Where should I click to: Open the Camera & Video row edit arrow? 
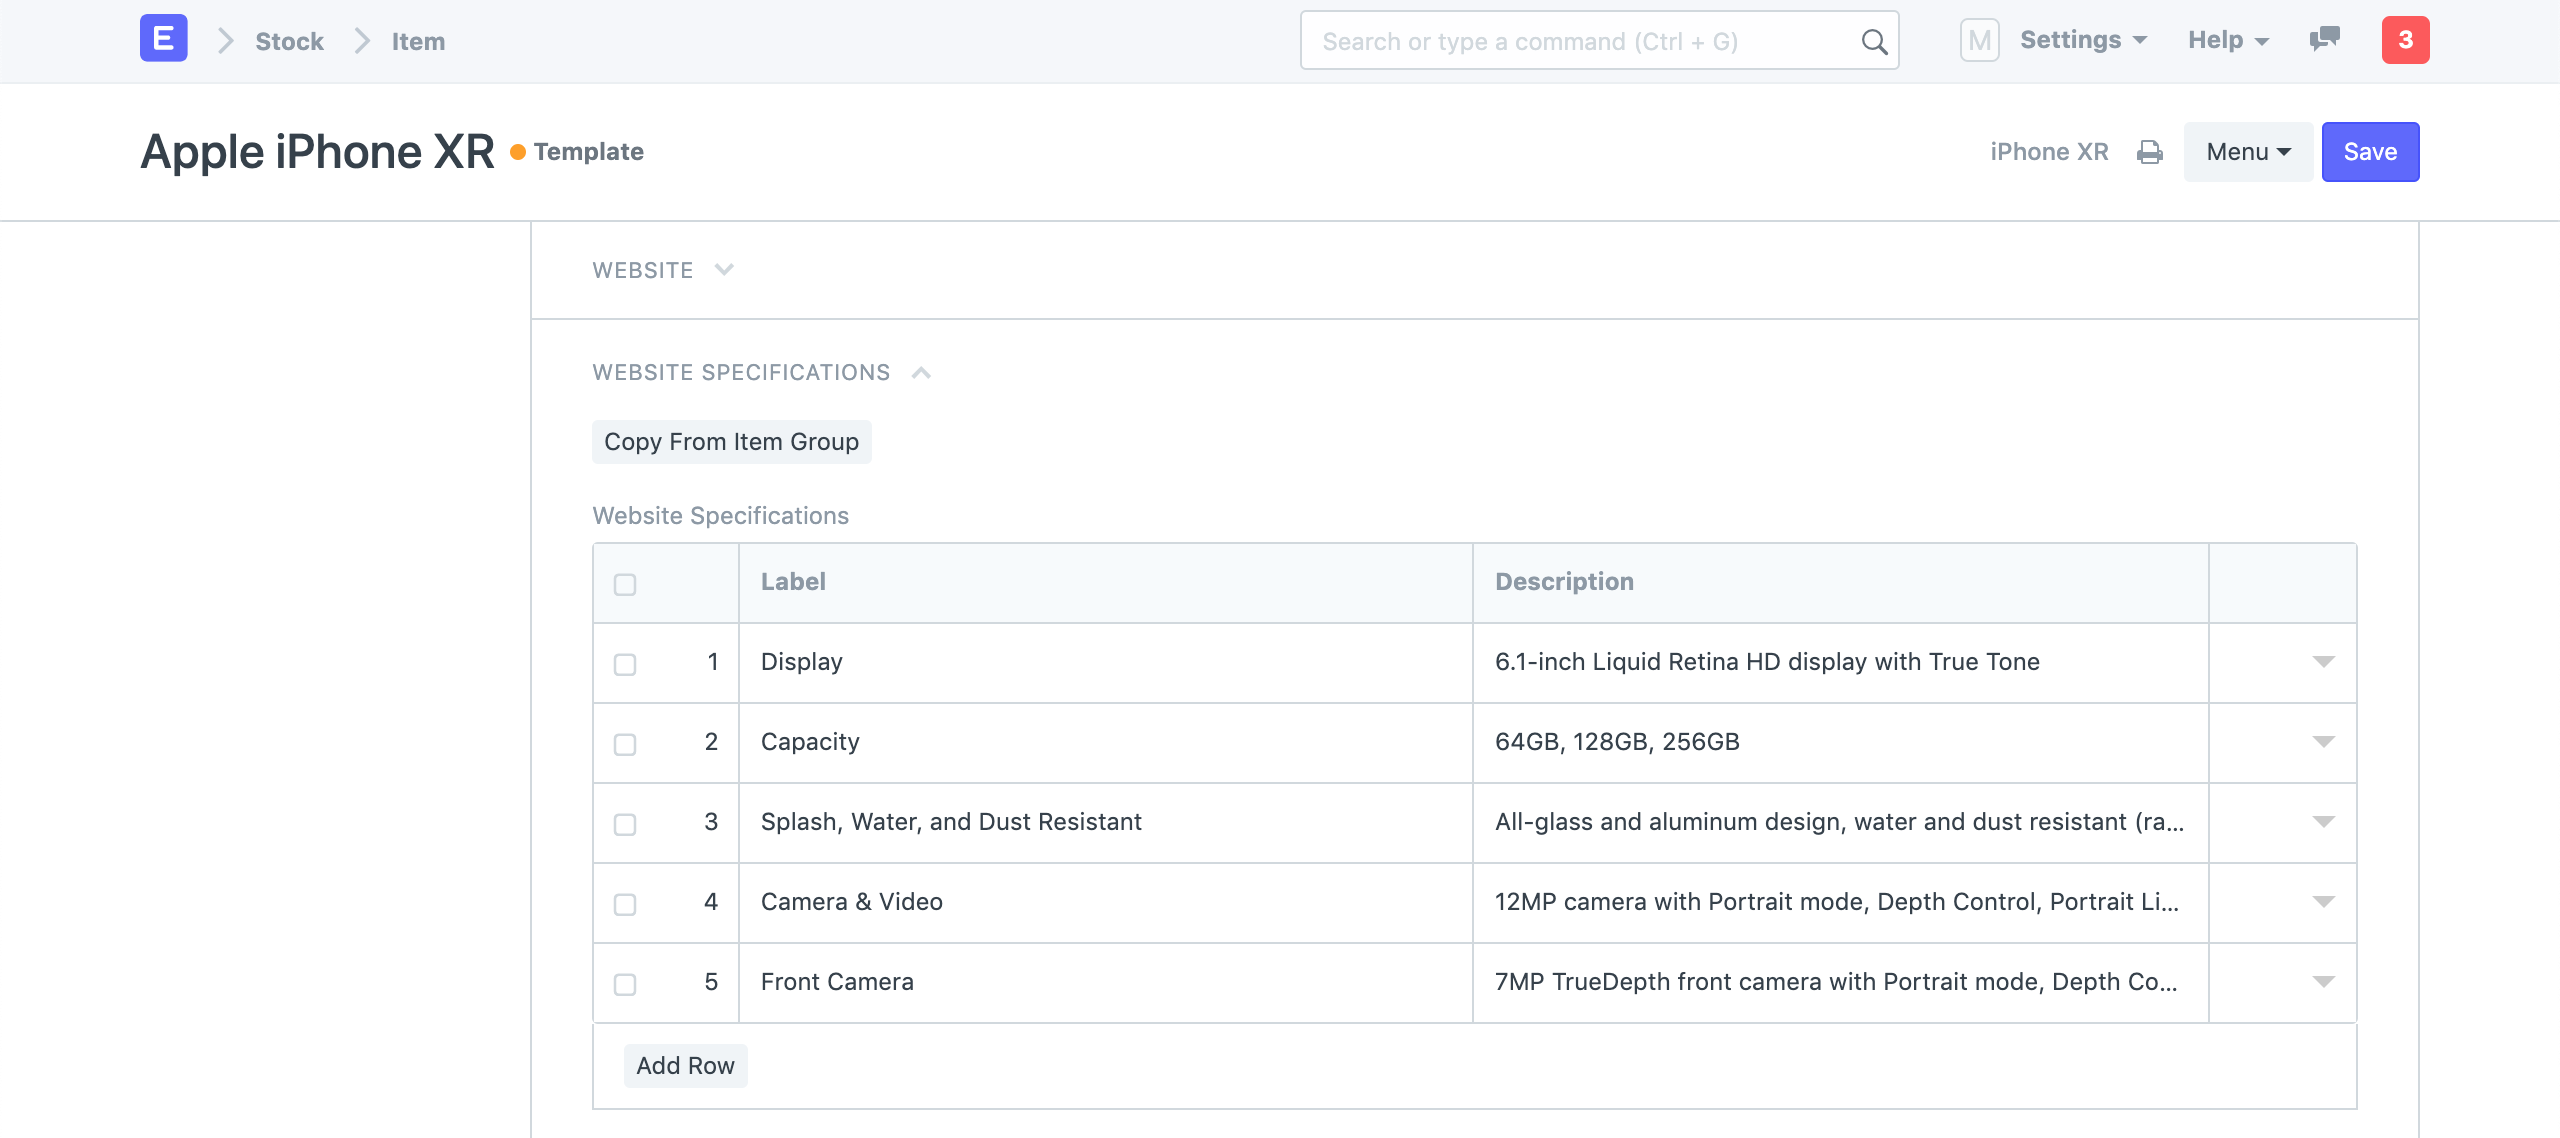point(2323,902)
